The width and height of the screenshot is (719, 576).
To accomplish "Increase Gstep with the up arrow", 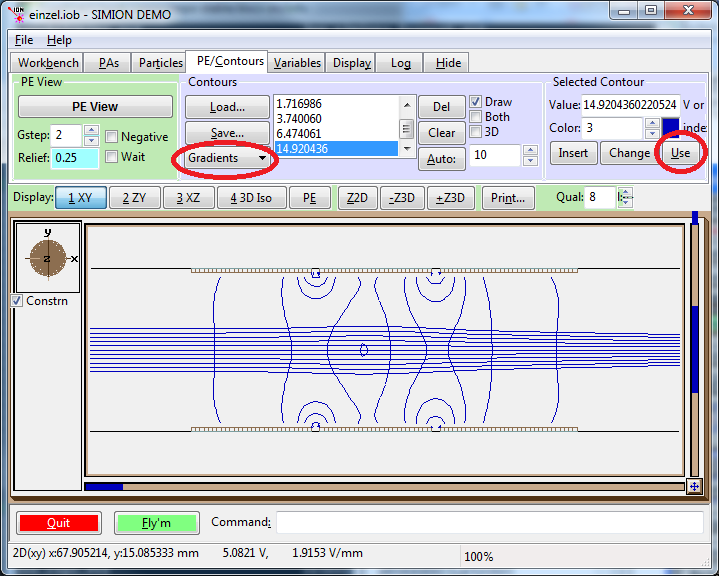I will click(x=91, y=130).
